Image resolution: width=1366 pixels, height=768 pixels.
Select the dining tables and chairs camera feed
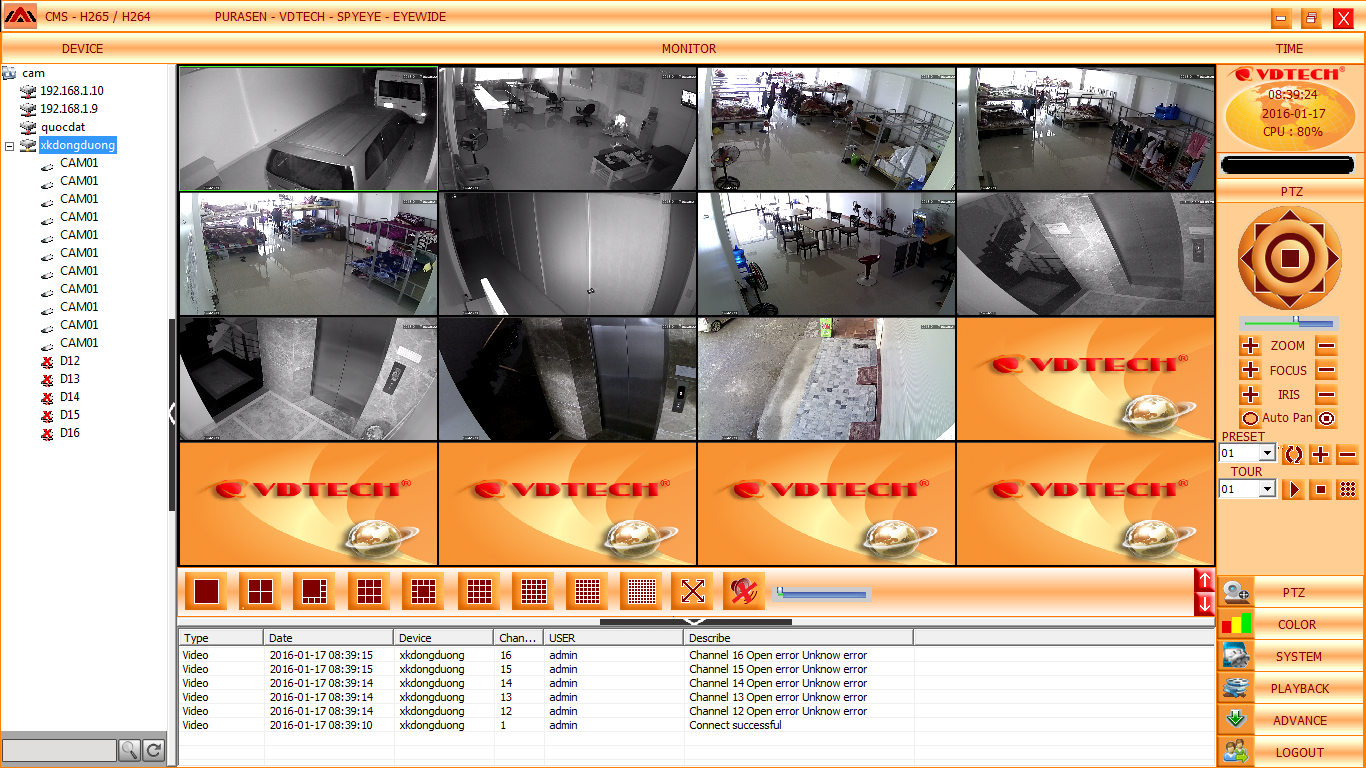click(826, 254)
